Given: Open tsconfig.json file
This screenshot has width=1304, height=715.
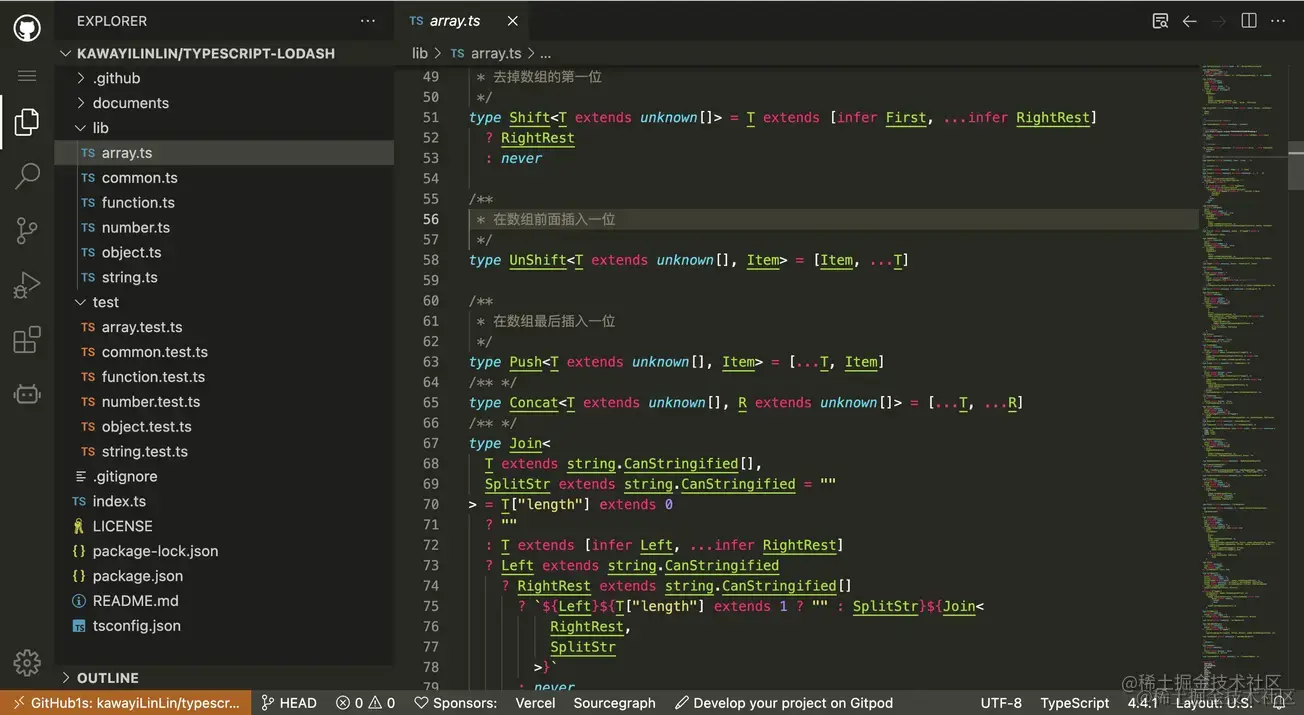Looking at the screenshot, I should [x=224, y=626].
